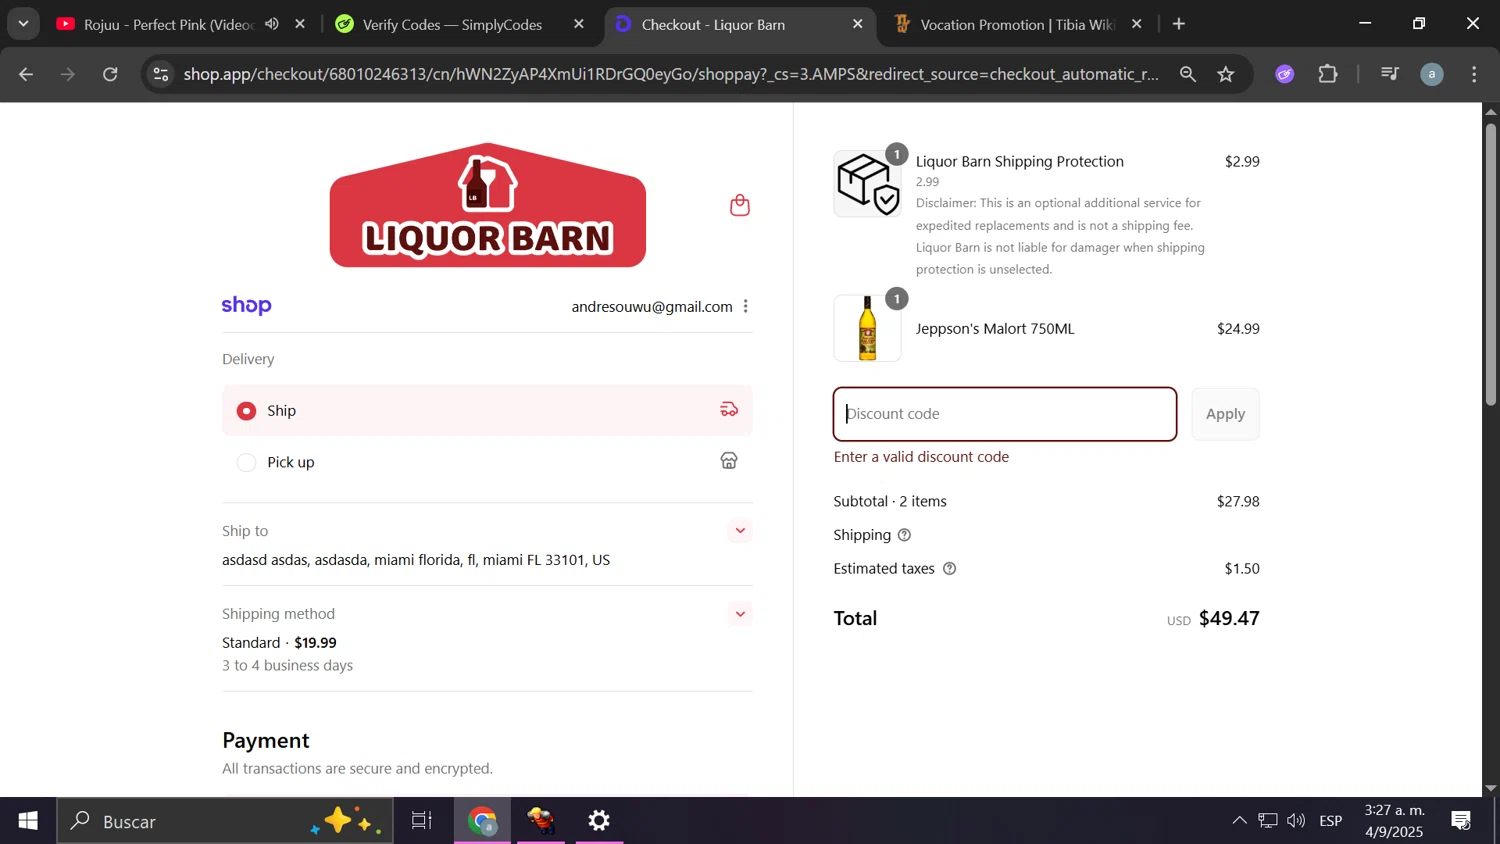Bookmark this page with star icon
The image size is (1500, 844).
1226,74
